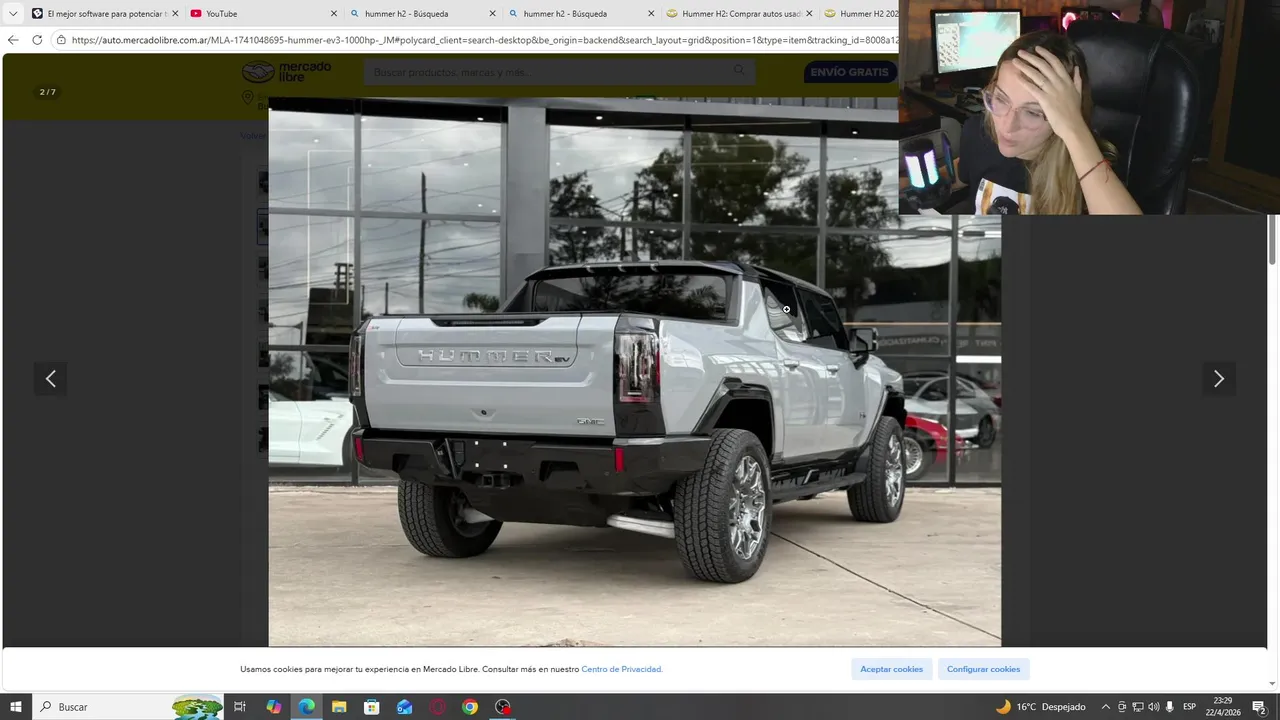Switch to Microsoft Edge in taskbar
This screenshot has width=1280, height=720.
pos(306,707)
